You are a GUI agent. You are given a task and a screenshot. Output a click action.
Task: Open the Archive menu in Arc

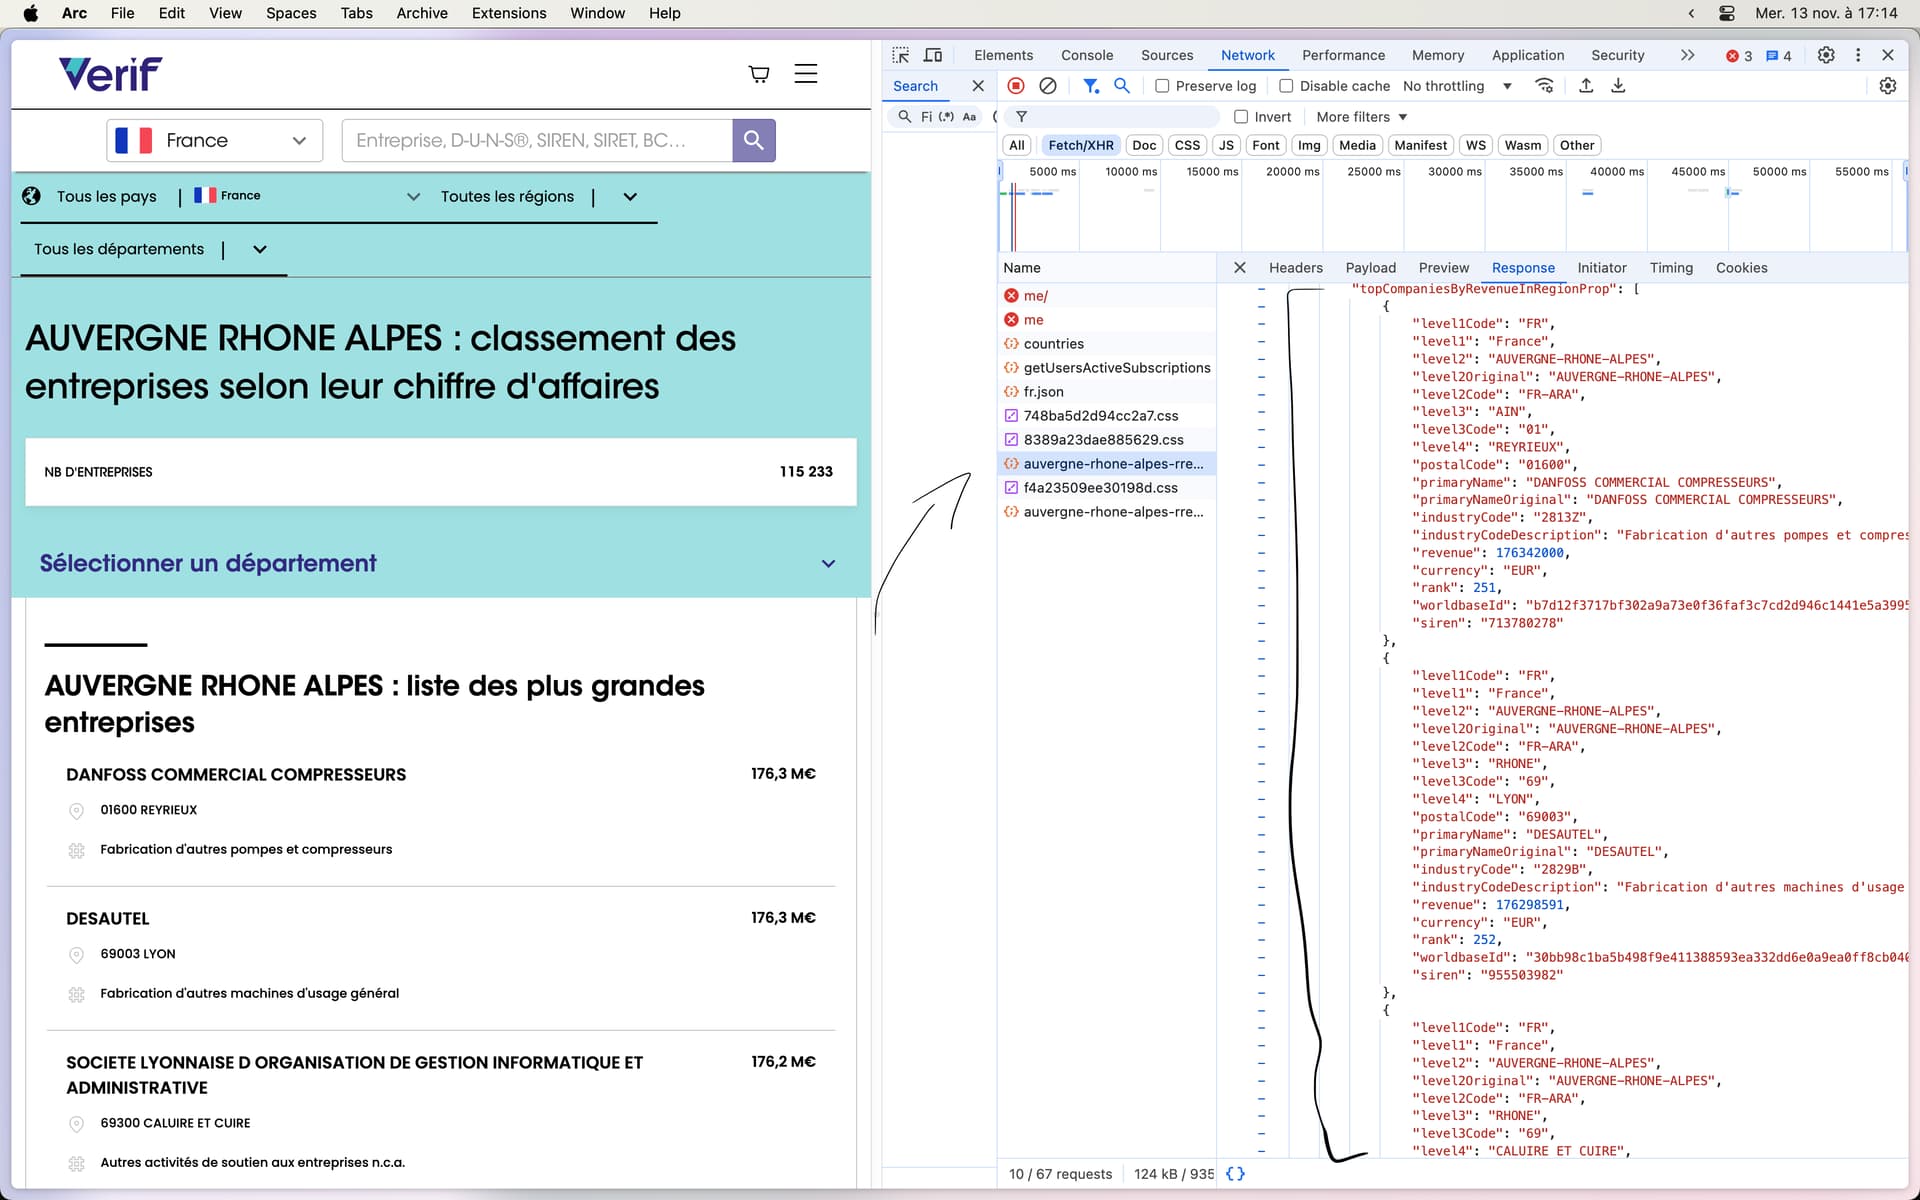(422, 13)
